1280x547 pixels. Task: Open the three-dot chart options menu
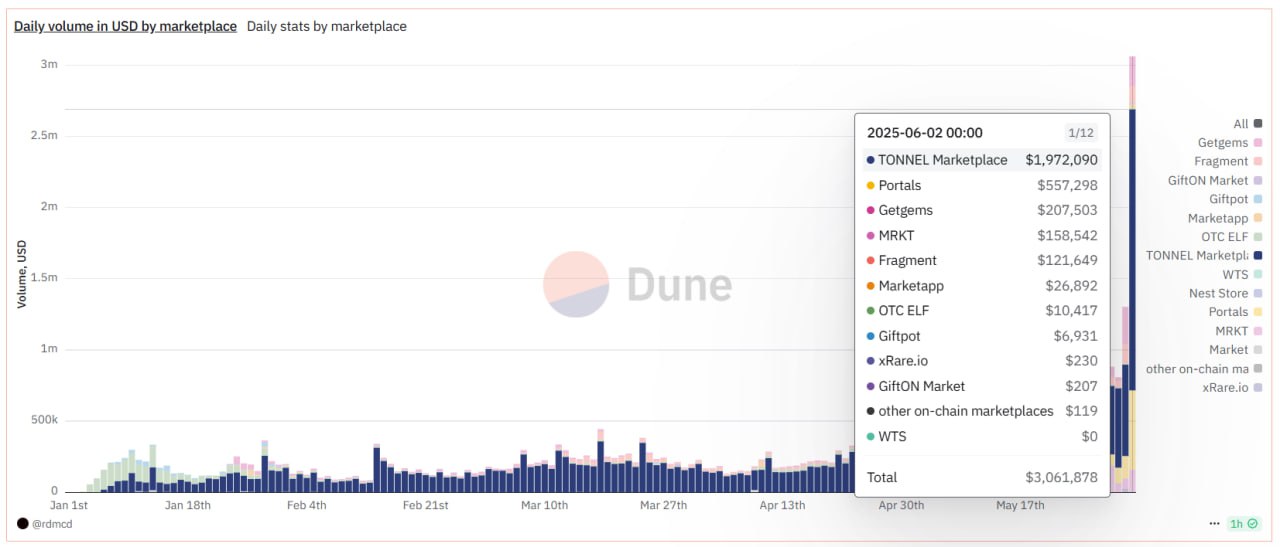(x=1214, y=523)
